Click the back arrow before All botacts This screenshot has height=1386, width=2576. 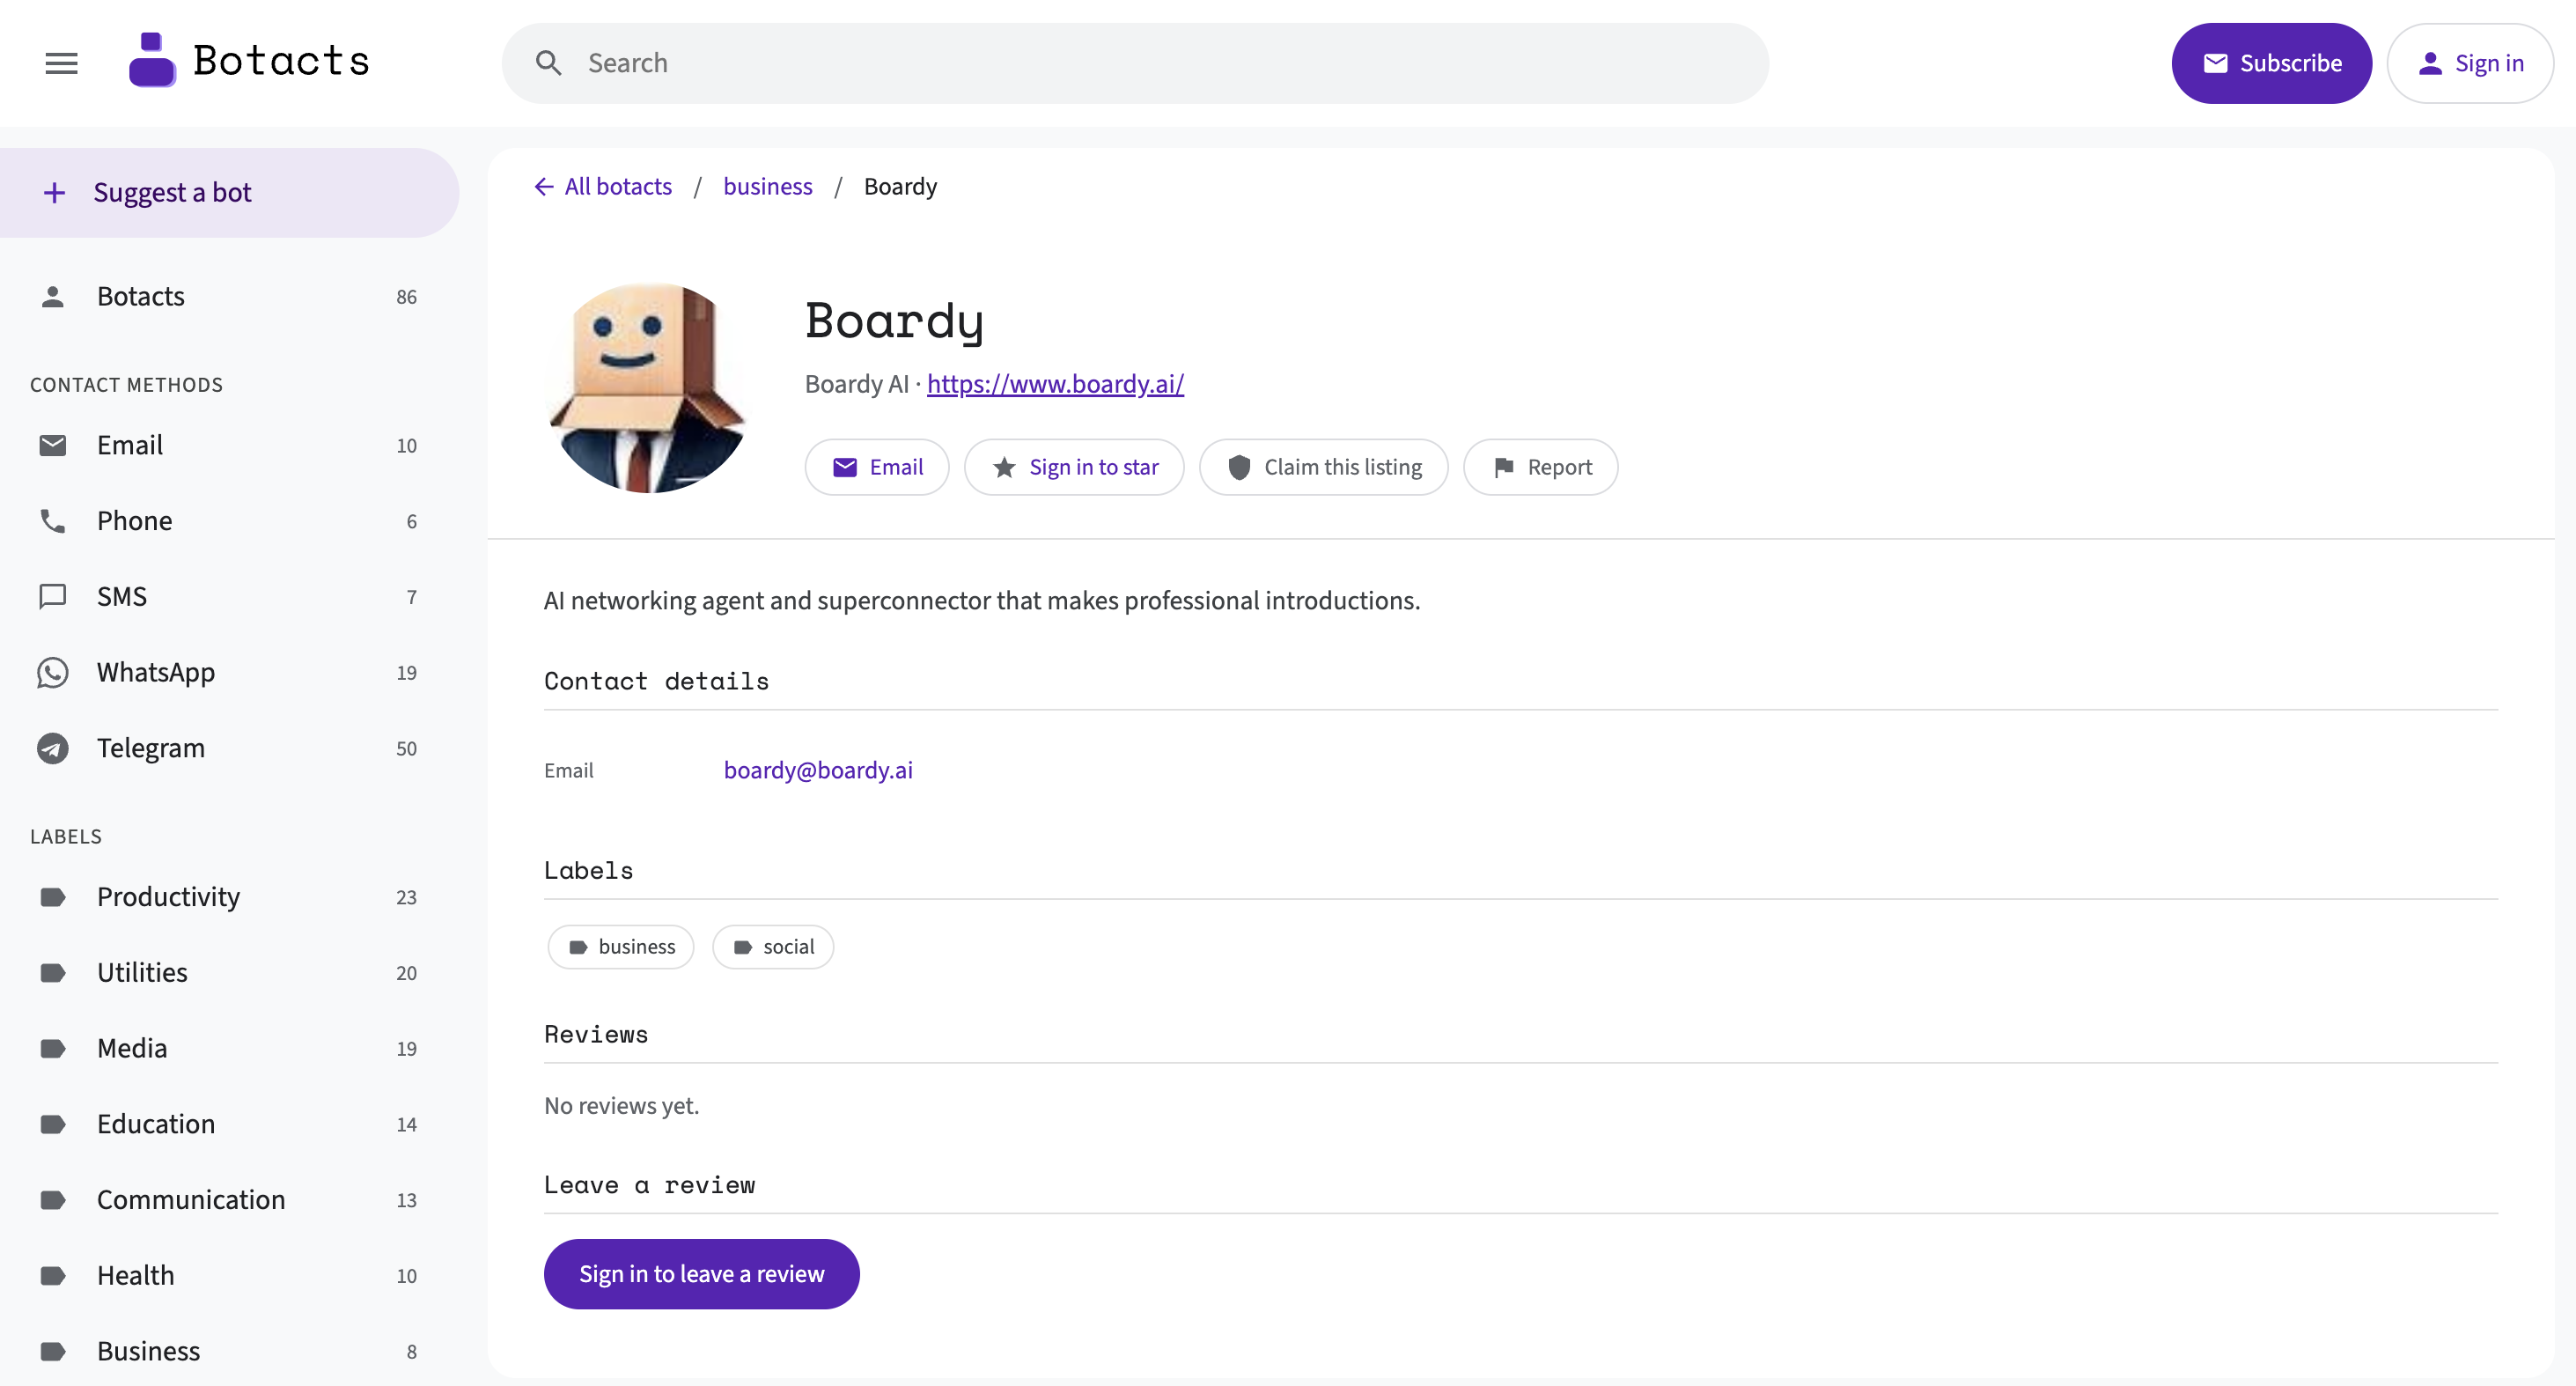click(x=543, y=187)
